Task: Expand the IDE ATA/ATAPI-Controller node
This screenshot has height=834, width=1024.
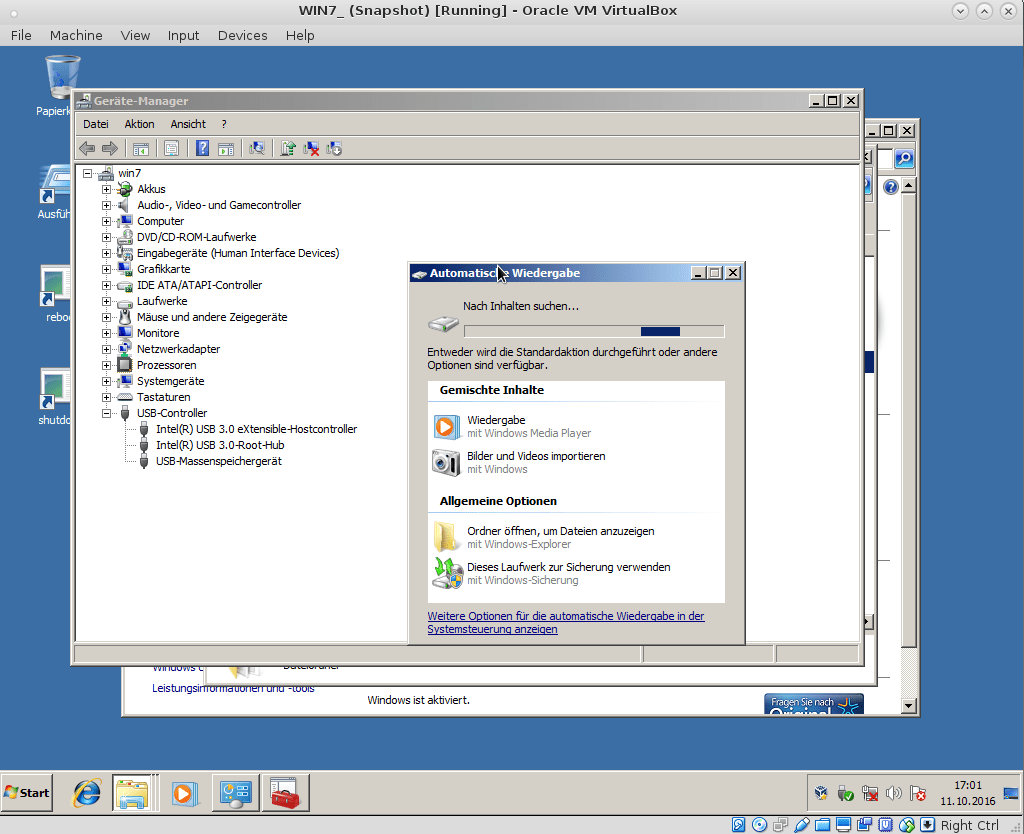Action: [x=106, y=285]
